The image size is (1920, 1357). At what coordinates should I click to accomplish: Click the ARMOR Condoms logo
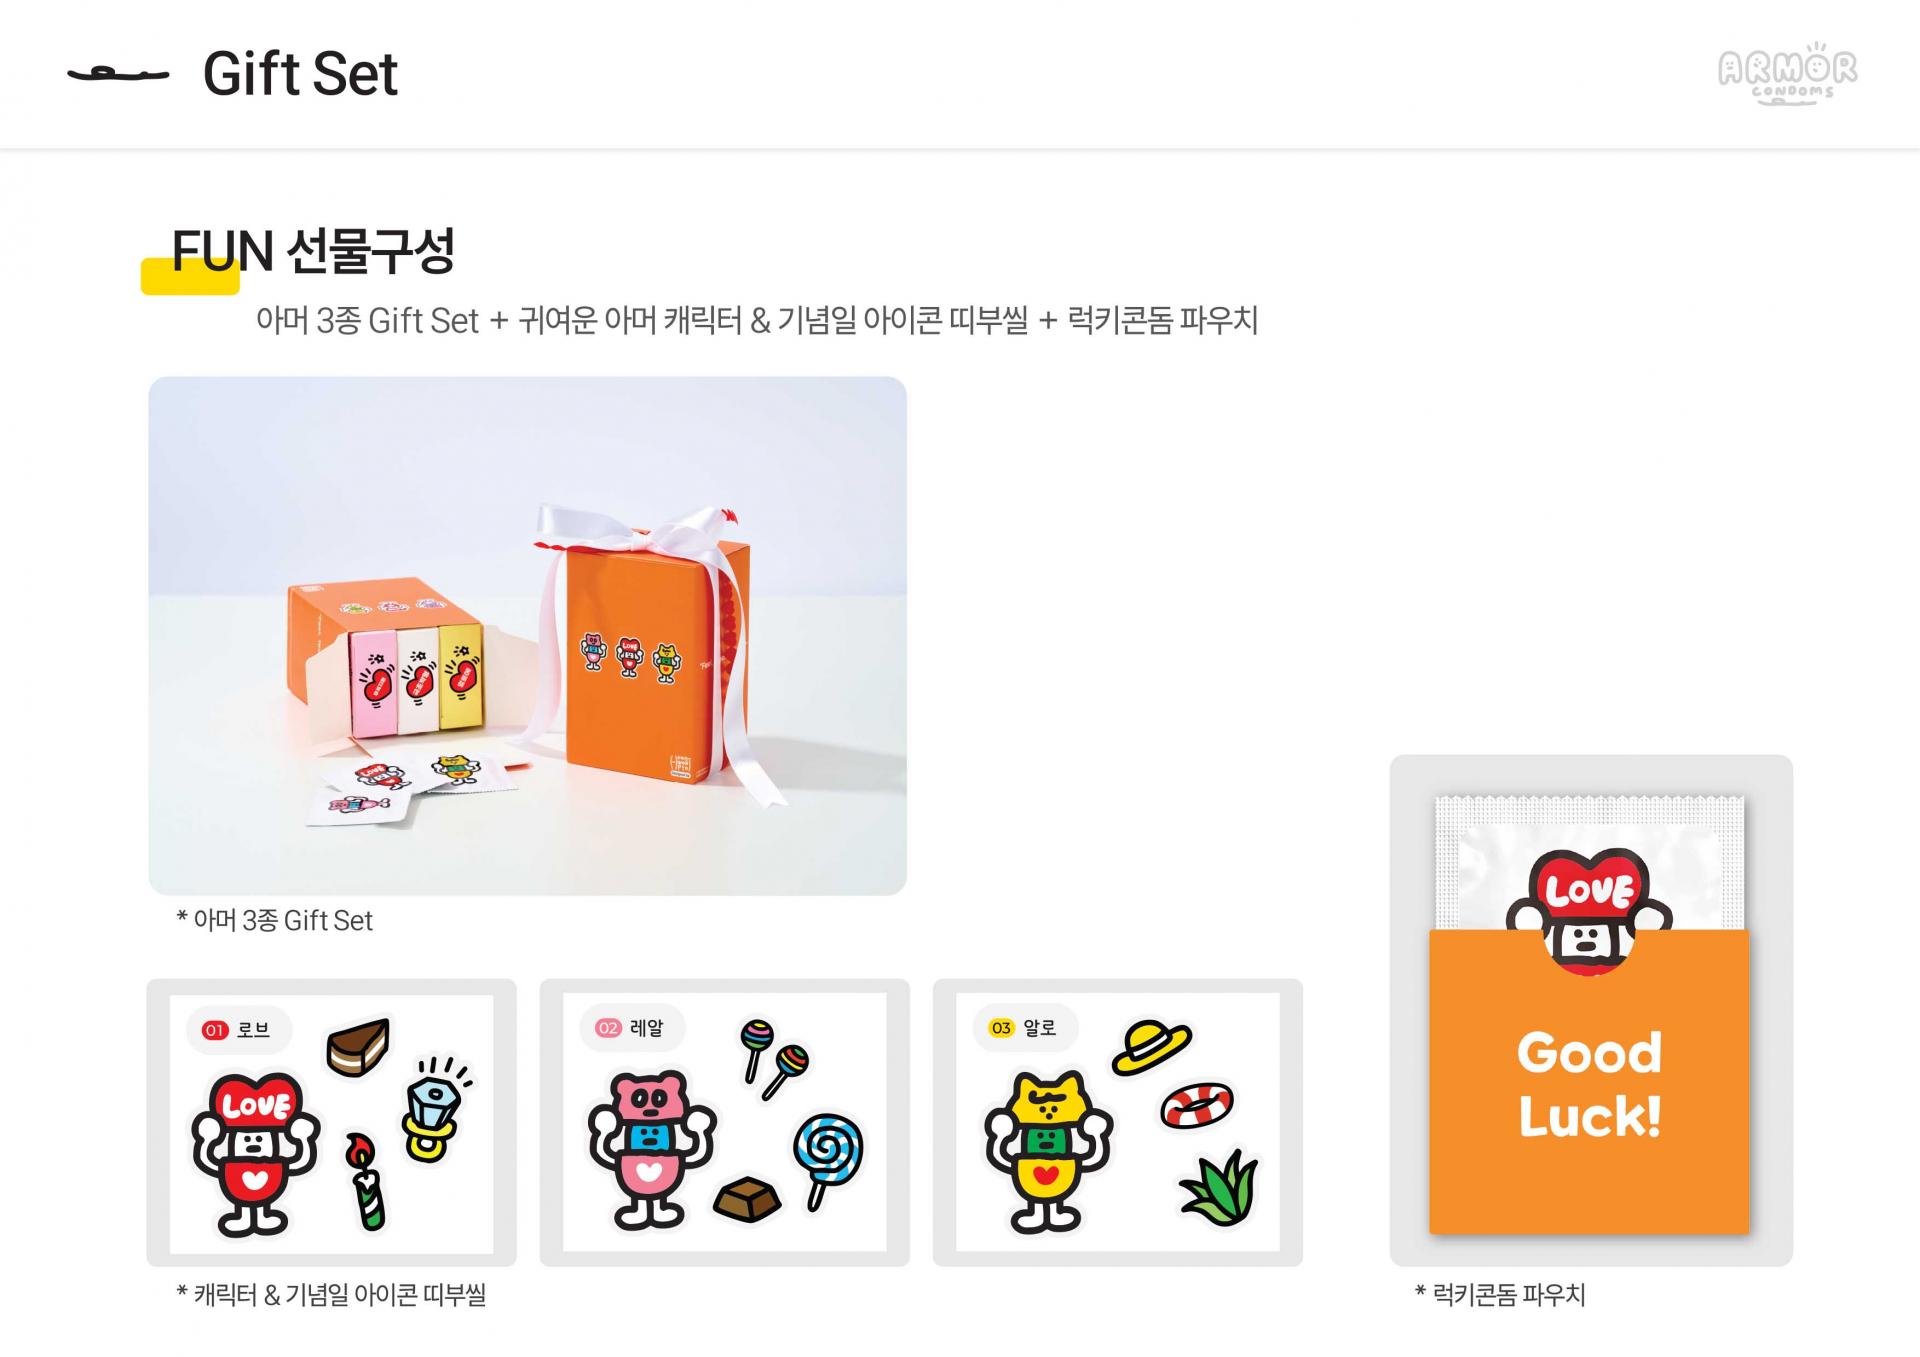tap(1788, 73)
